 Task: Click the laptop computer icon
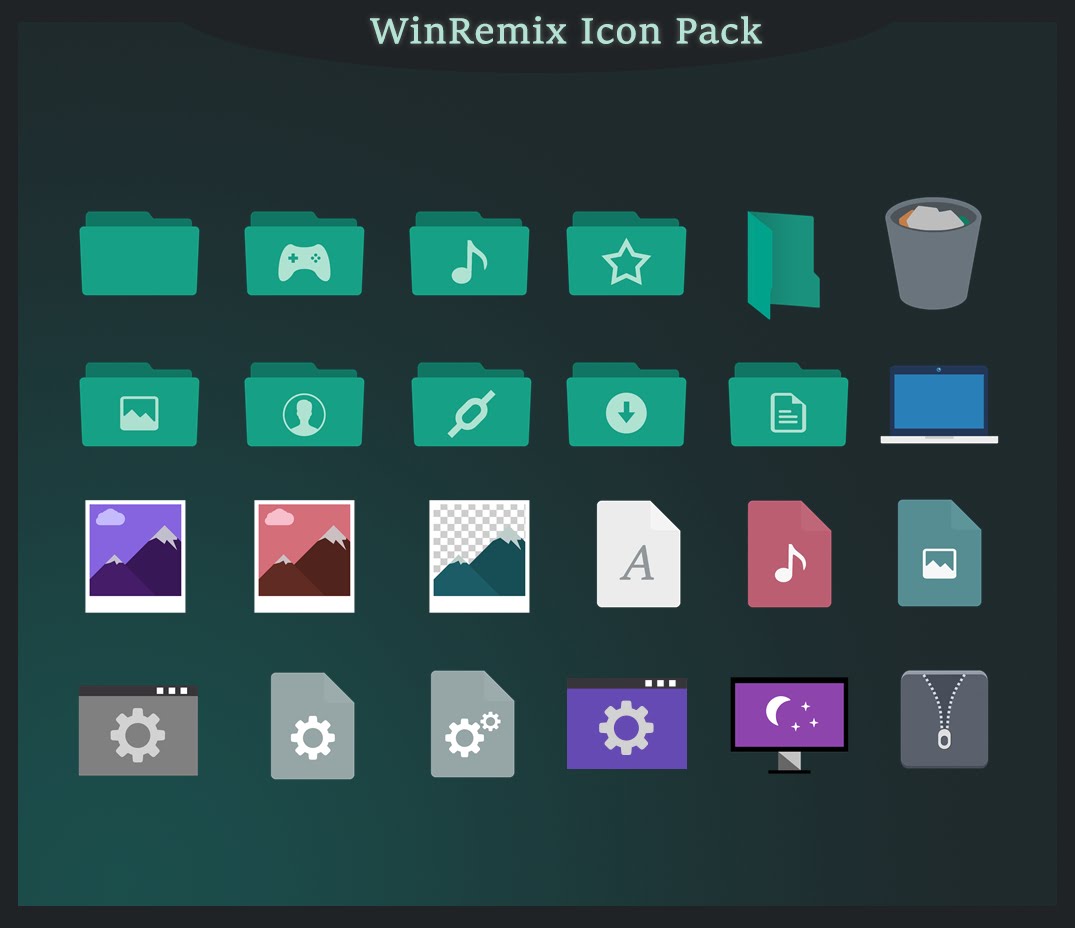(937, 403)
